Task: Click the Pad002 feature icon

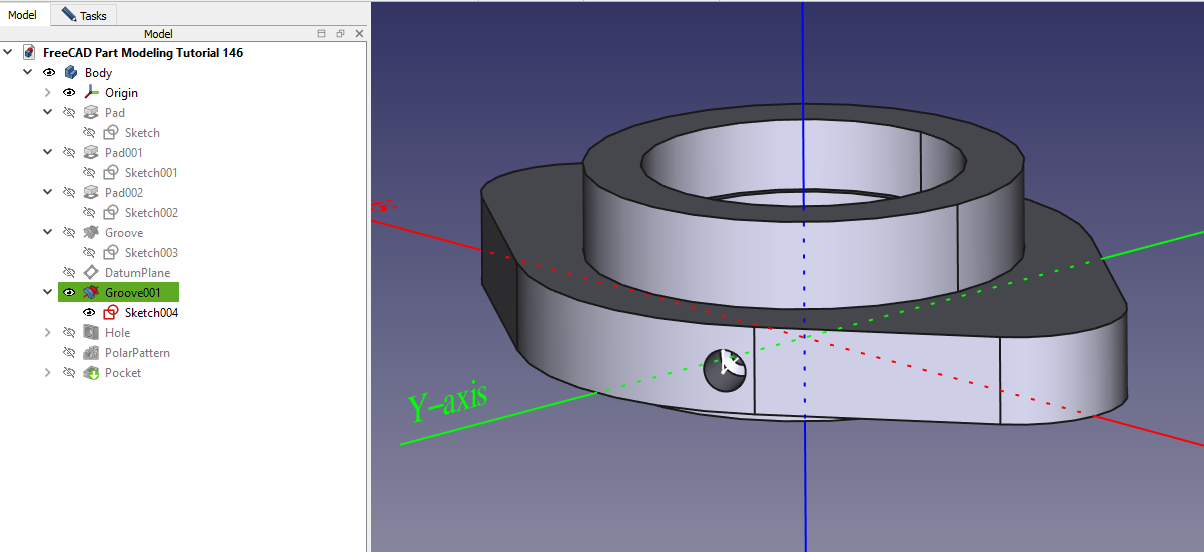Action: pyautogui.click(x=91, y=193)
